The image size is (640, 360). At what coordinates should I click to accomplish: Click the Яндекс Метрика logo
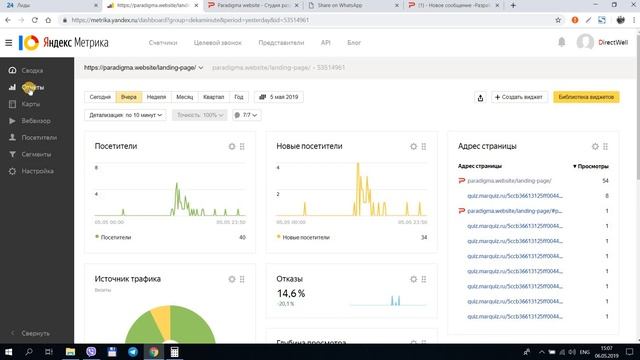[64, 42]
